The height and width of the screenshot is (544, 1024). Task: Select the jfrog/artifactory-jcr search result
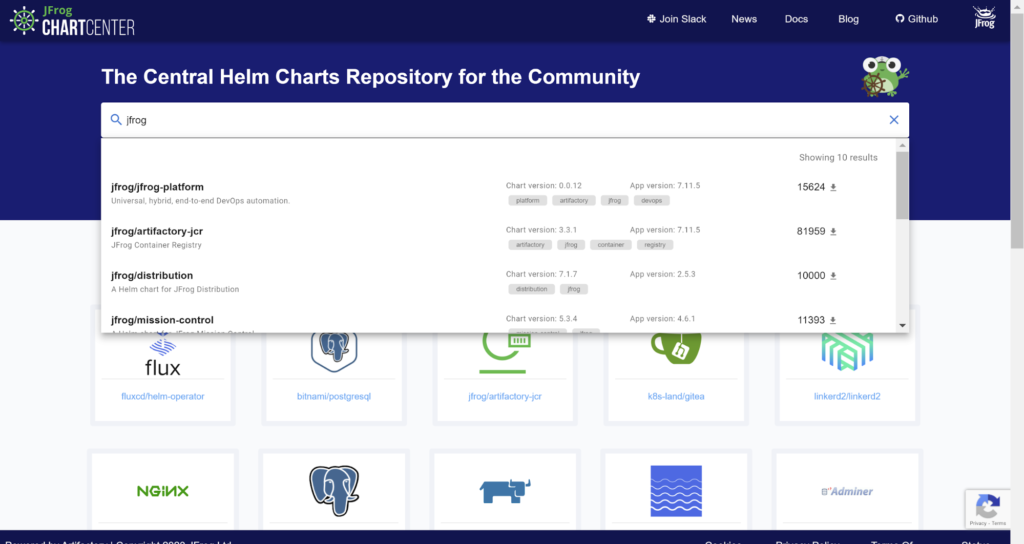(157, 231)
